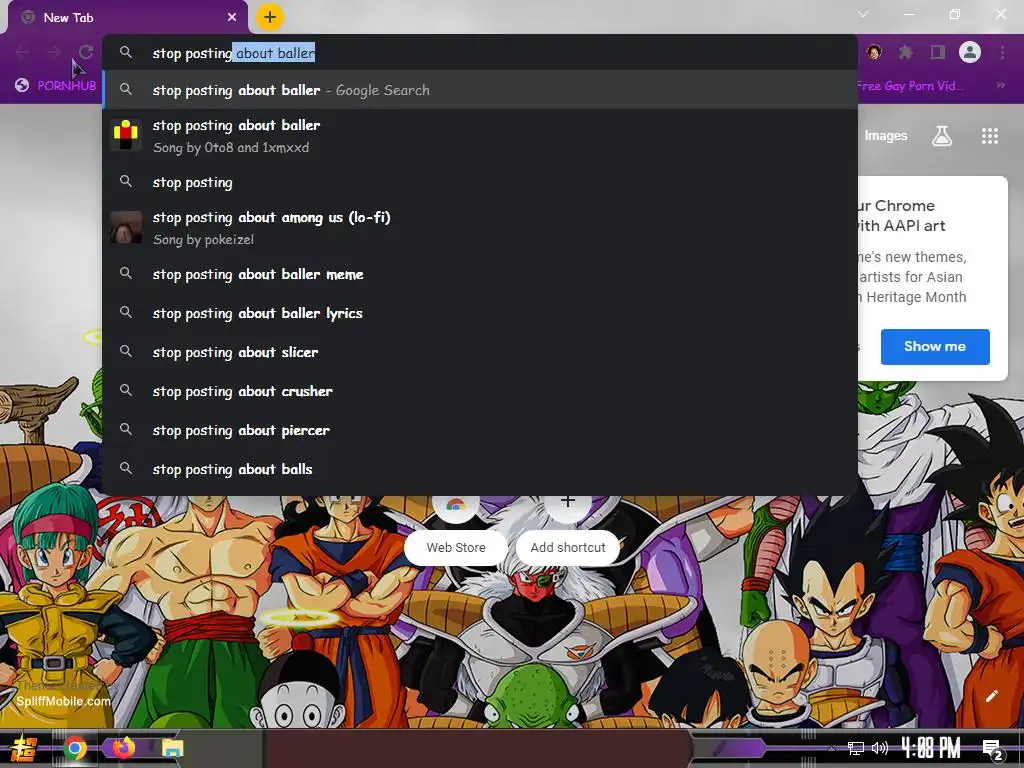1024x768 pixels.
Task: Select 'stop posting about baller meme' suggestion
Action: tap(480, 274)
